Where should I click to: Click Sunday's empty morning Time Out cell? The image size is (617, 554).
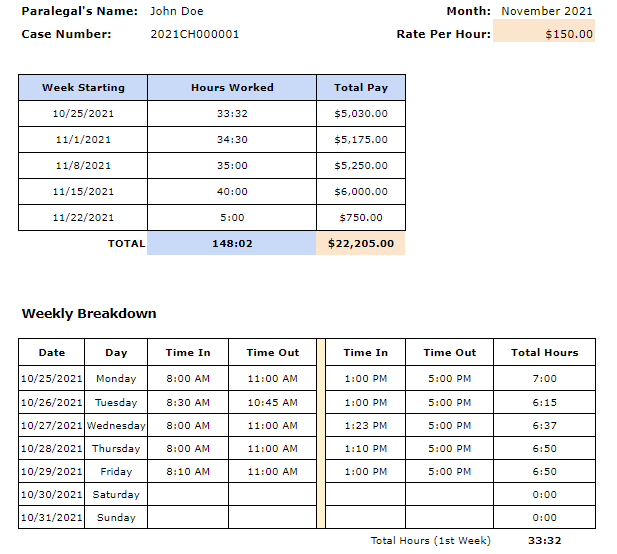click(273, 517)
